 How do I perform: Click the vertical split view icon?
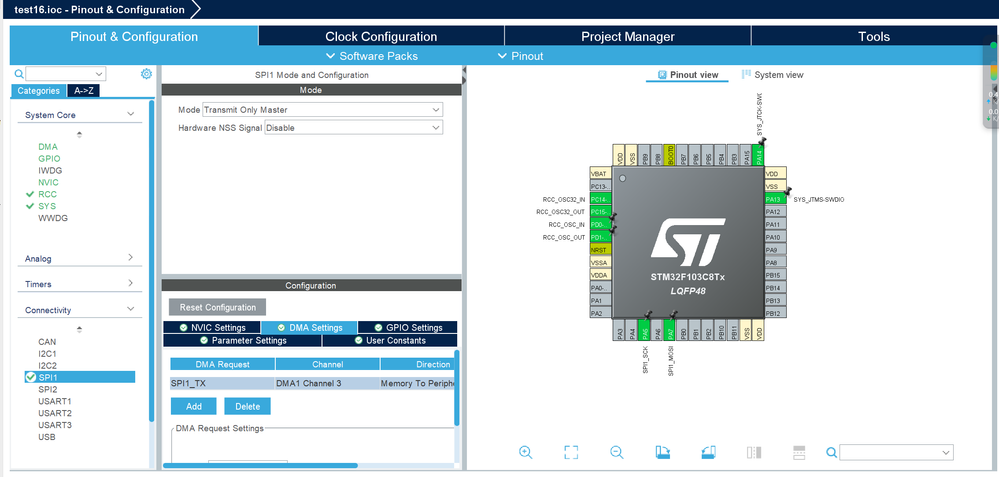pyautogui.click(x=754, y=452)
